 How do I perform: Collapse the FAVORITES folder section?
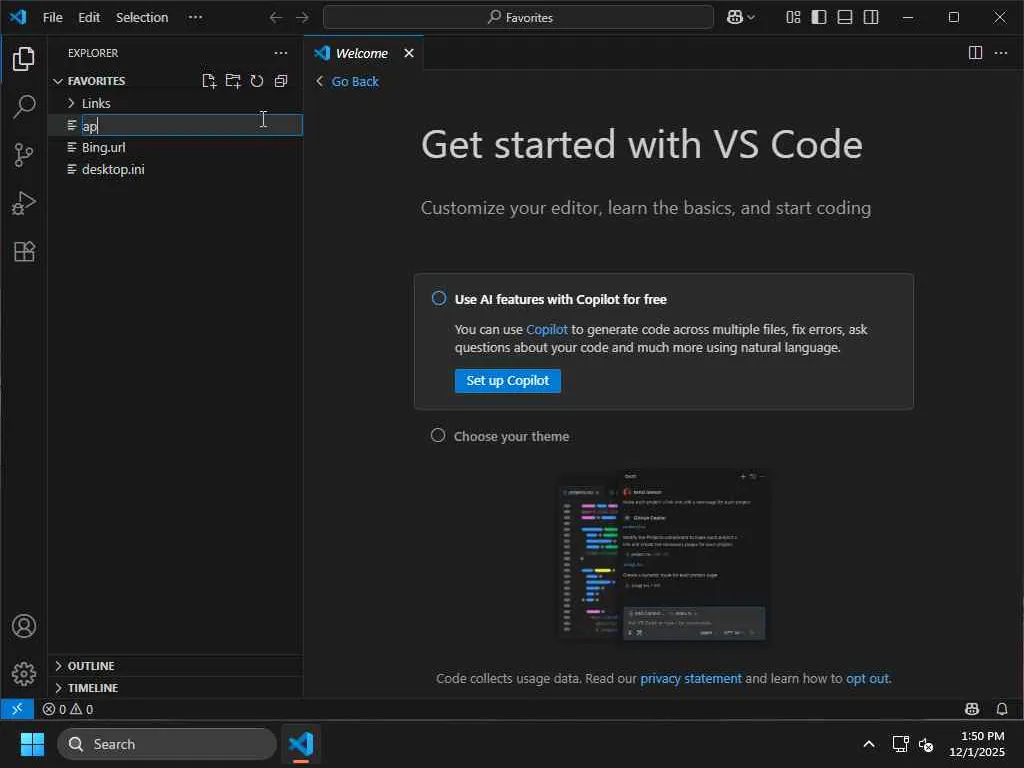tap(58, 81)
